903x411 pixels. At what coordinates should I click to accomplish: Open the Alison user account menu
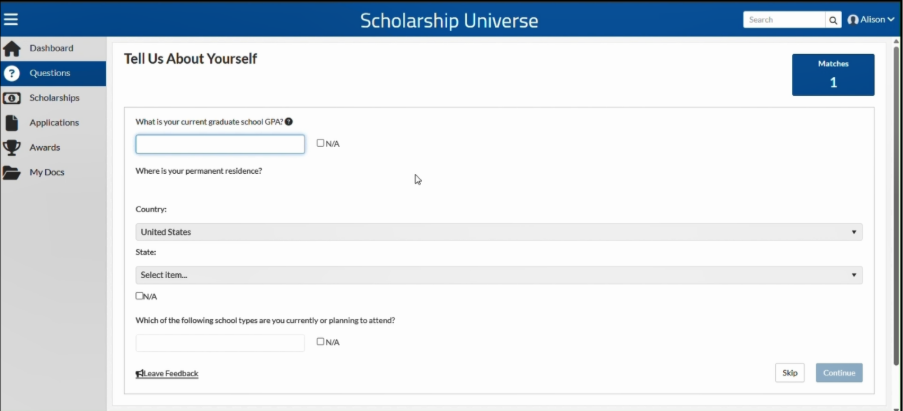(x=871, y=20)
